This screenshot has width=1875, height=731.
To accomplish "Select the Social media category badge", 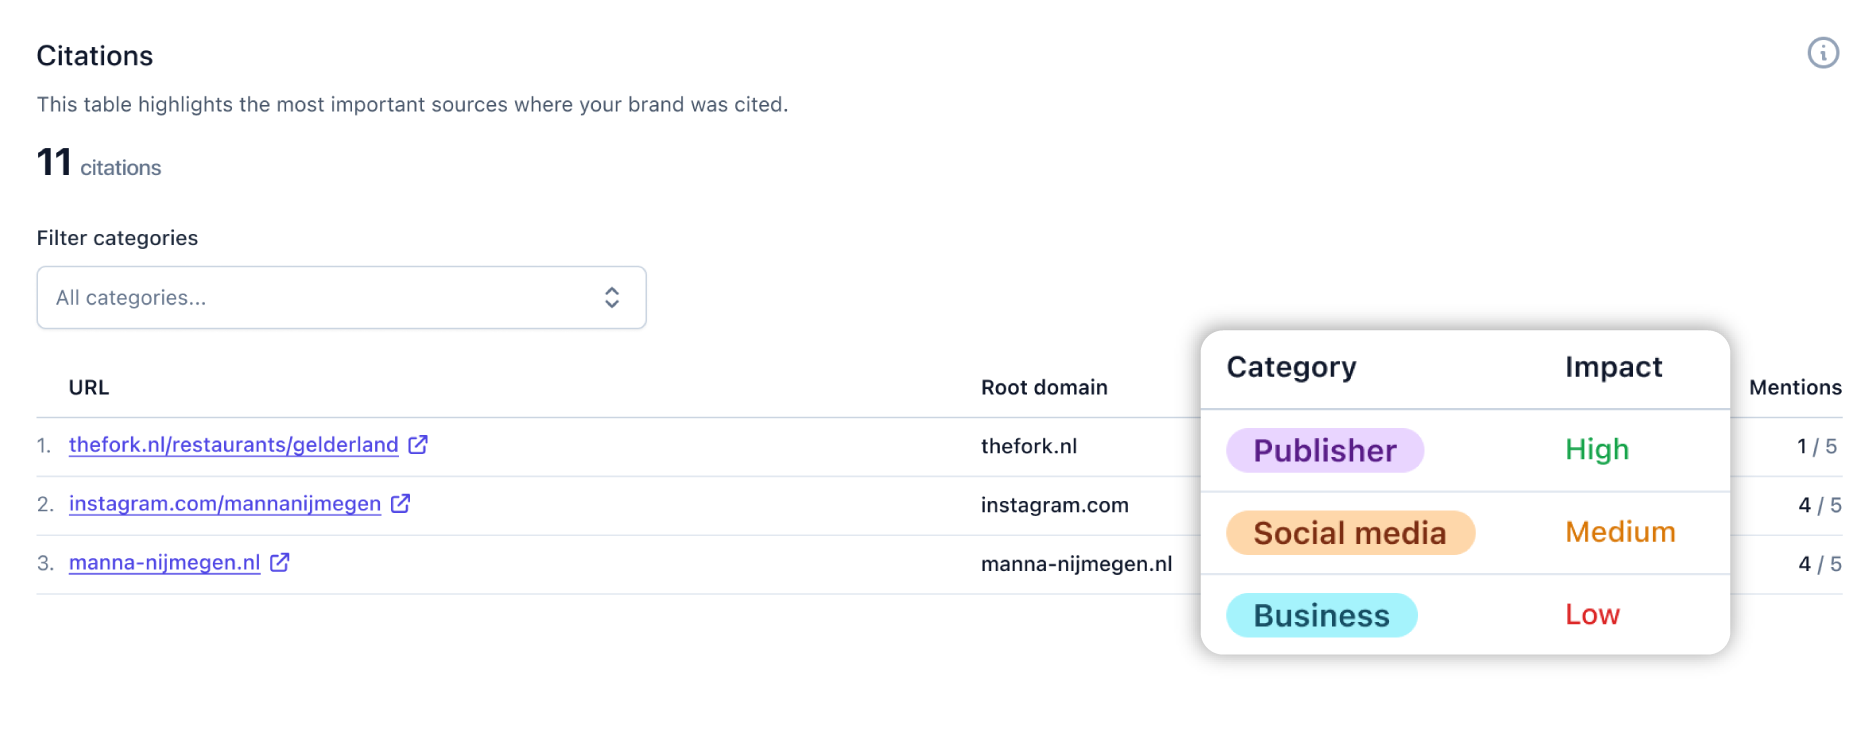I will pos(1349,533).
